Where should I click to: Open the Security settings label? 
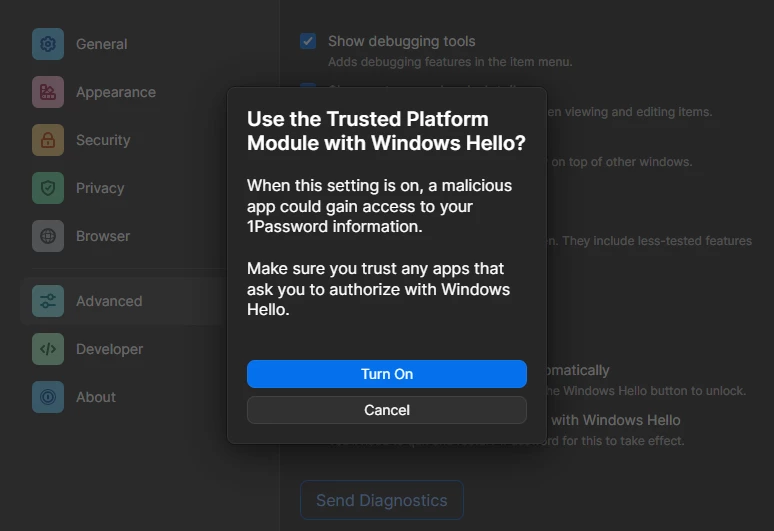pyautogui.click(x=103, y=140)
